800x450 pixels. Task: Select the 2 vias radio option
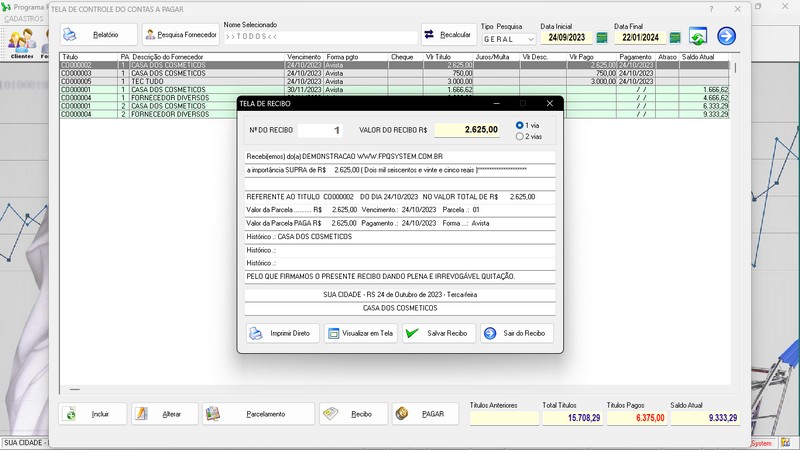click(520, 136)
